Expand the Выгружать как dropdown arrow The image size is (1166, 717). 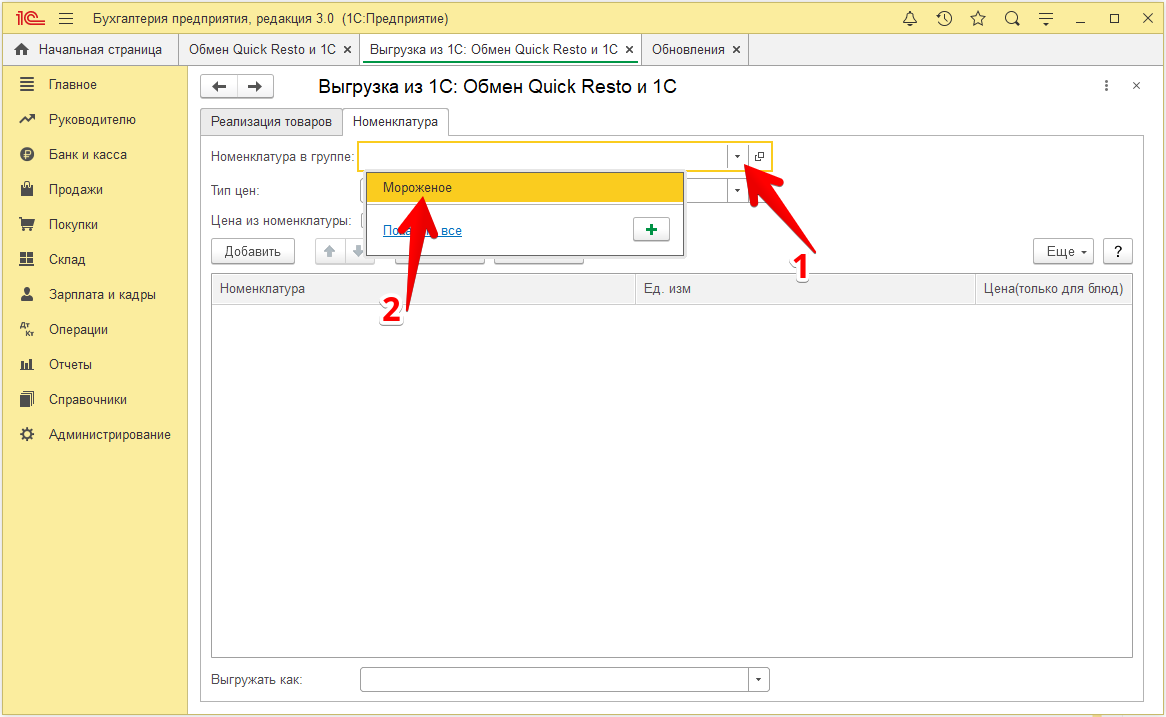pos(758,680)
